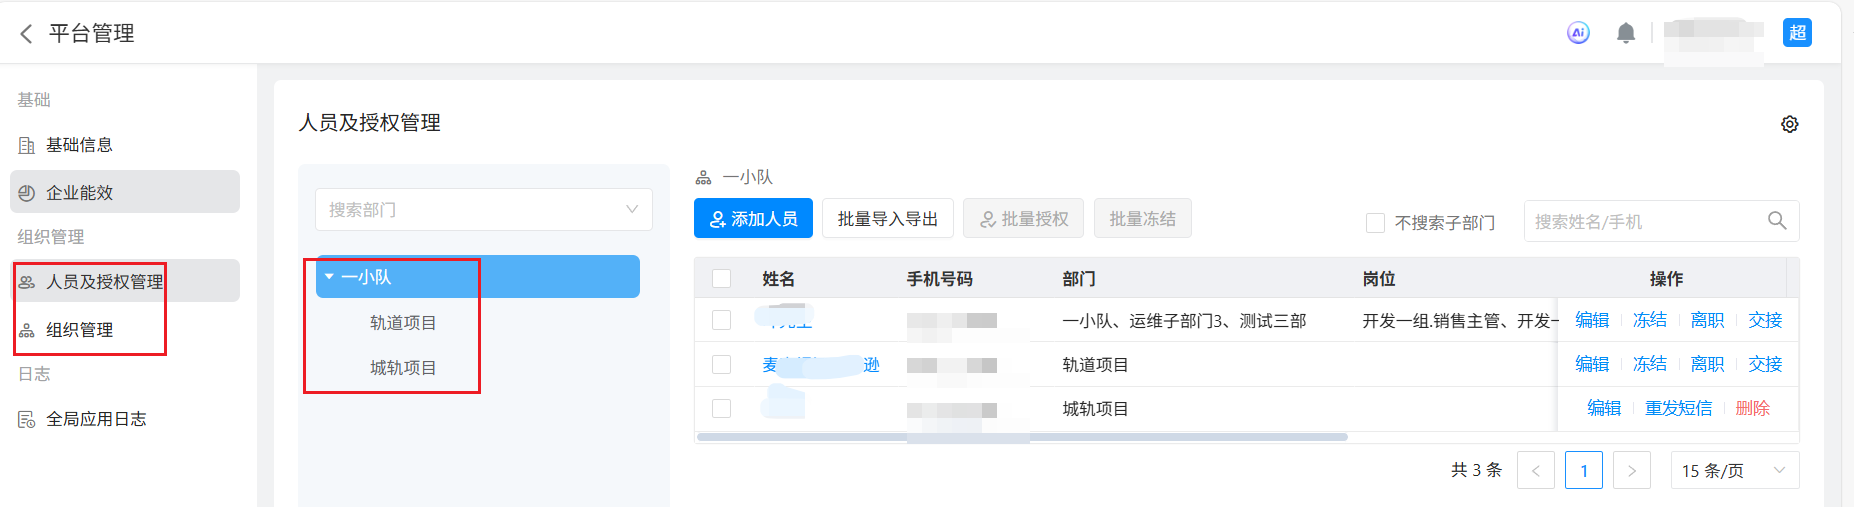Open 企业能效 in the sidebar
The height and width of the screenshot is (507, 1854).
coord(80,193)
